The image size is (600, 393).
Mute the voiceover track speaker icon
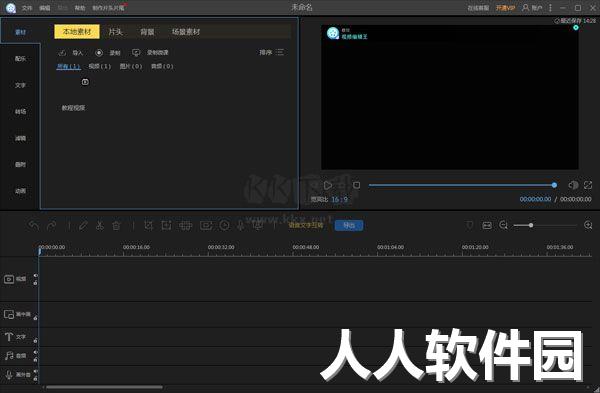tap(36, 371)
